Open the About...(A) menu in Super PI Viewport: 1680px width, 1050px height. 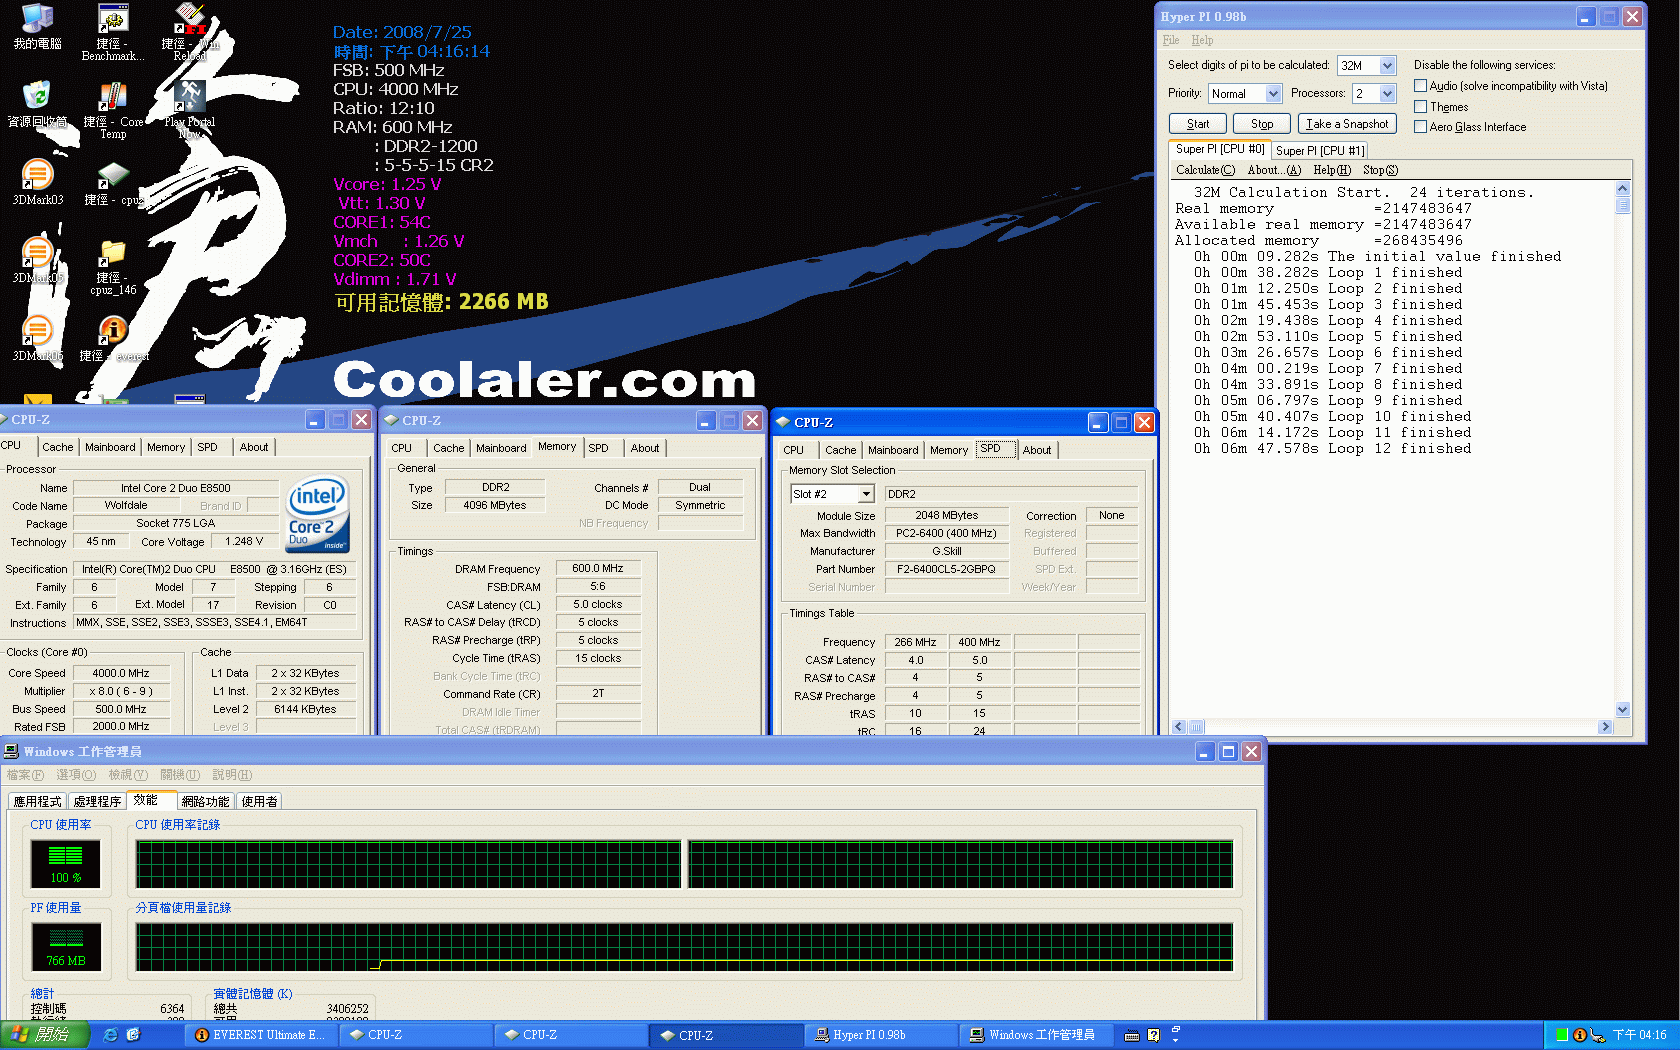(x=1274, y=170)
